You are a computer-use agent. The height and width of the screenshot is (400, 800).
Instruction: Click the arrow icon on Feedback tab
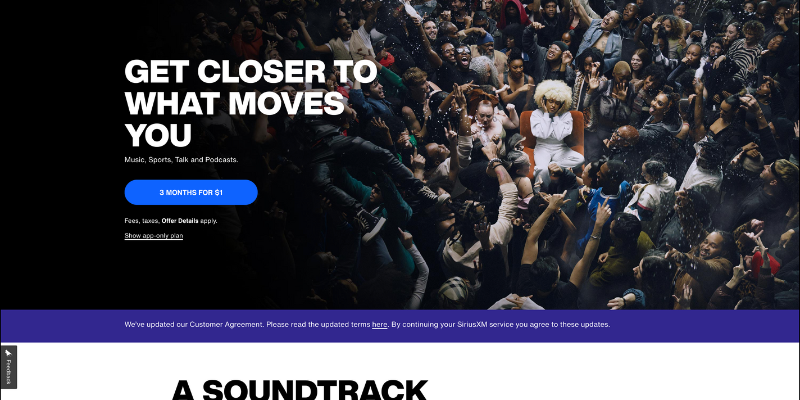pyautogui.click(x=8, y=353)
